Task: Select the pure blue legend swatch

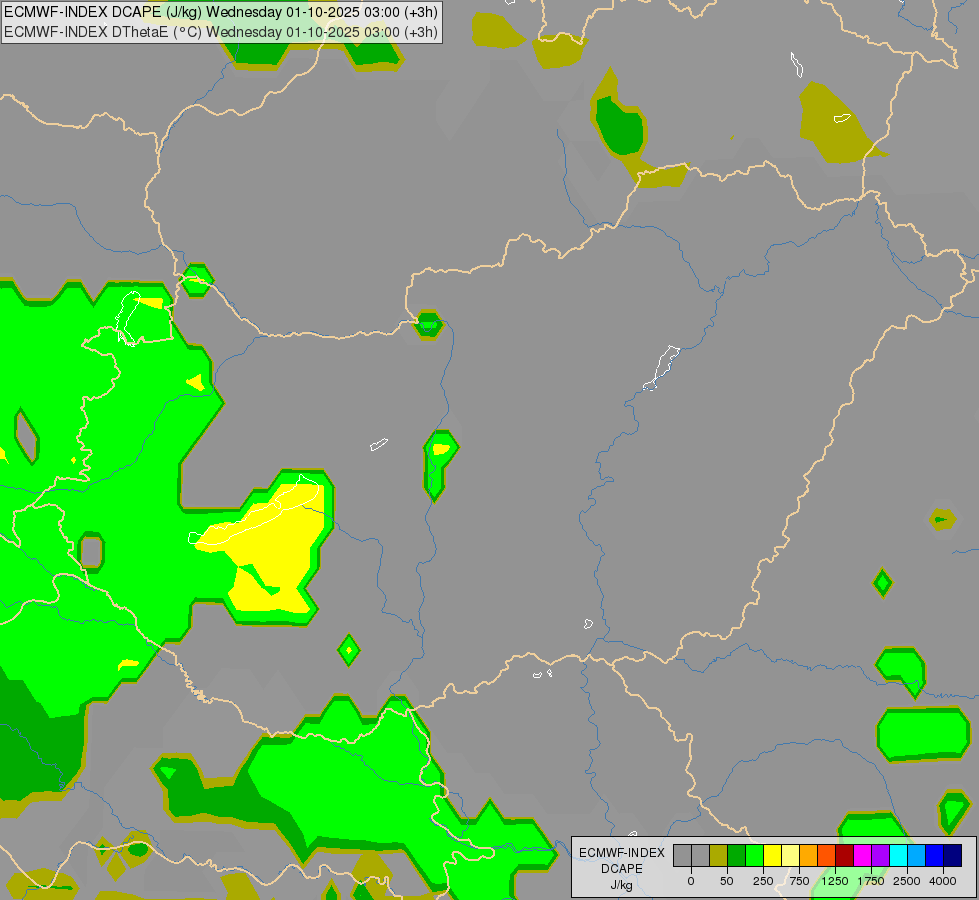Action: 935,856
